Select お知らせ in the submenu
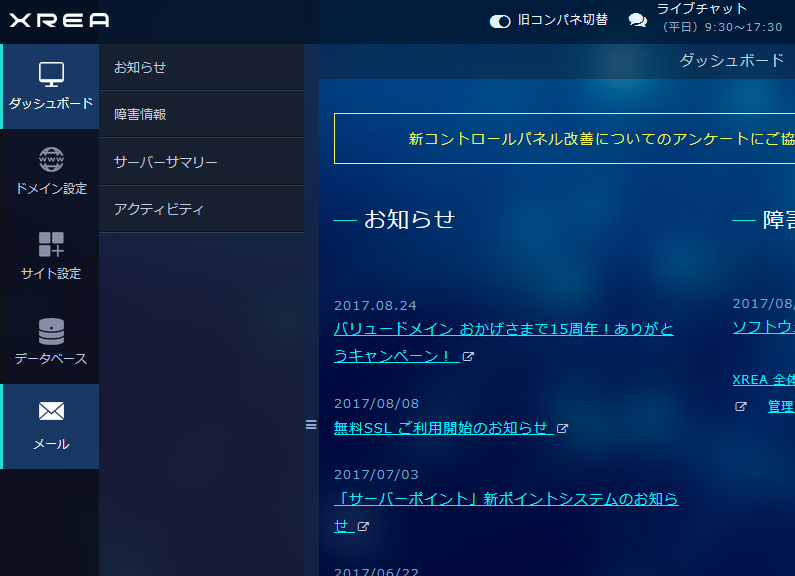The image size is (795, 576). (x=202, y=67)
